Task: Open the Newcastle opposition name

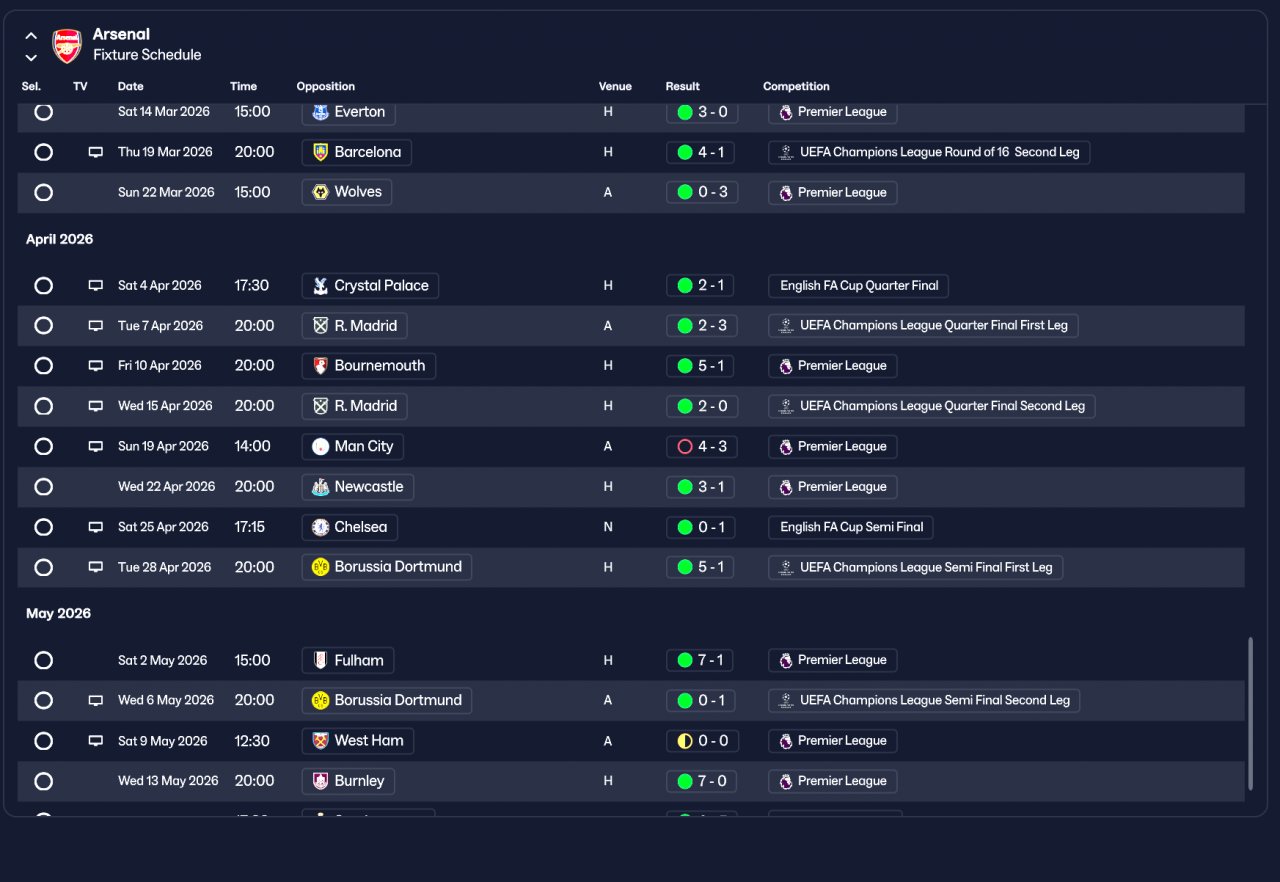Action: click(369, 487)
